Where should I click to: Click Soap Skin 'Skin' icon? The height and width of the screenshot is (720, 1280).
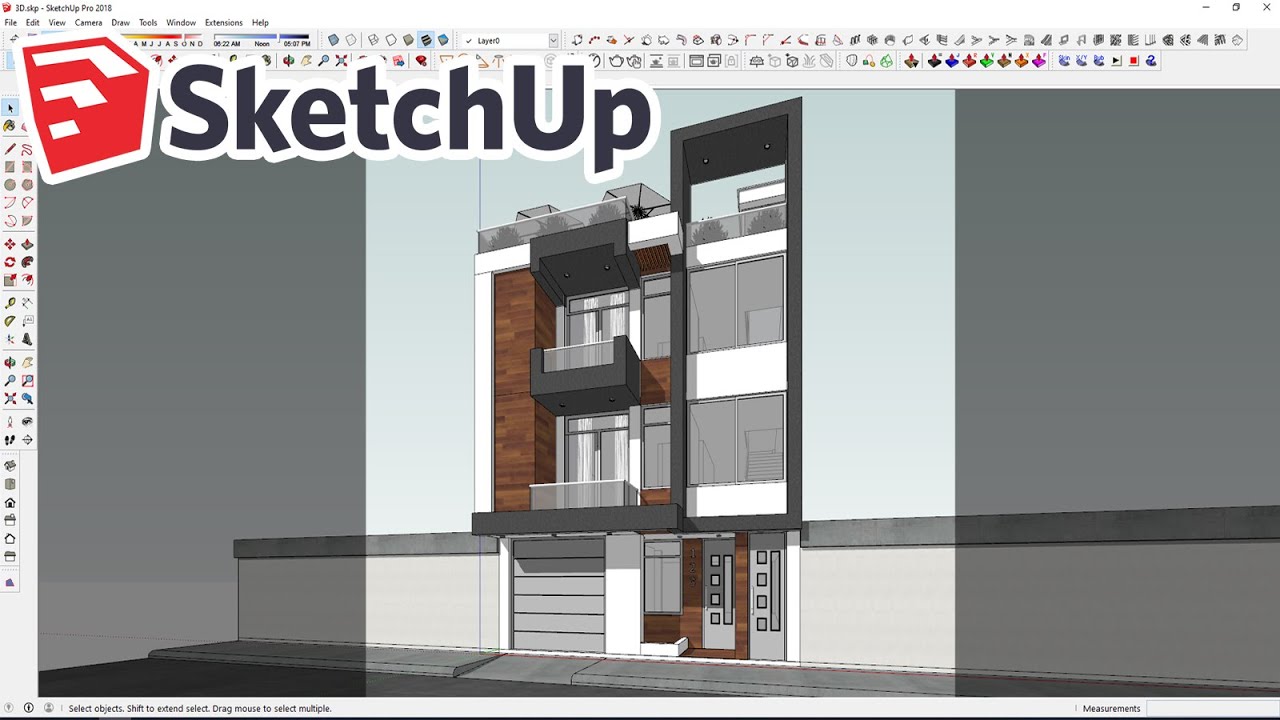[x=1064, y=60]
